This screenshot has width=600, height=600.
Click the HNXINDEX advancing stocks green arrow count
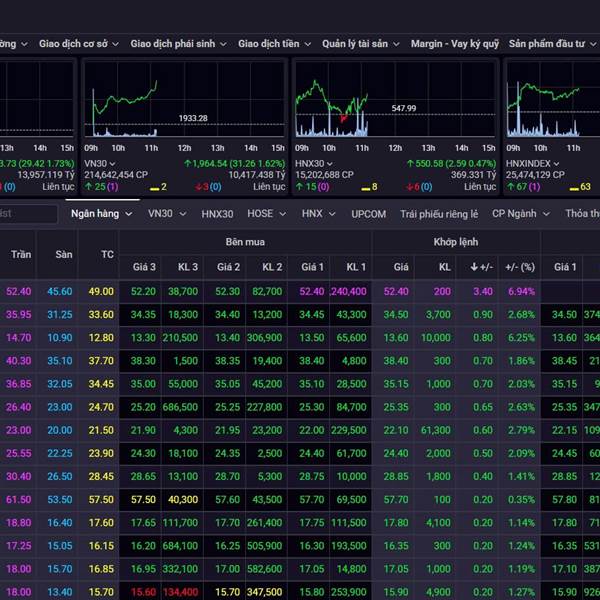(x=525, y=187)
